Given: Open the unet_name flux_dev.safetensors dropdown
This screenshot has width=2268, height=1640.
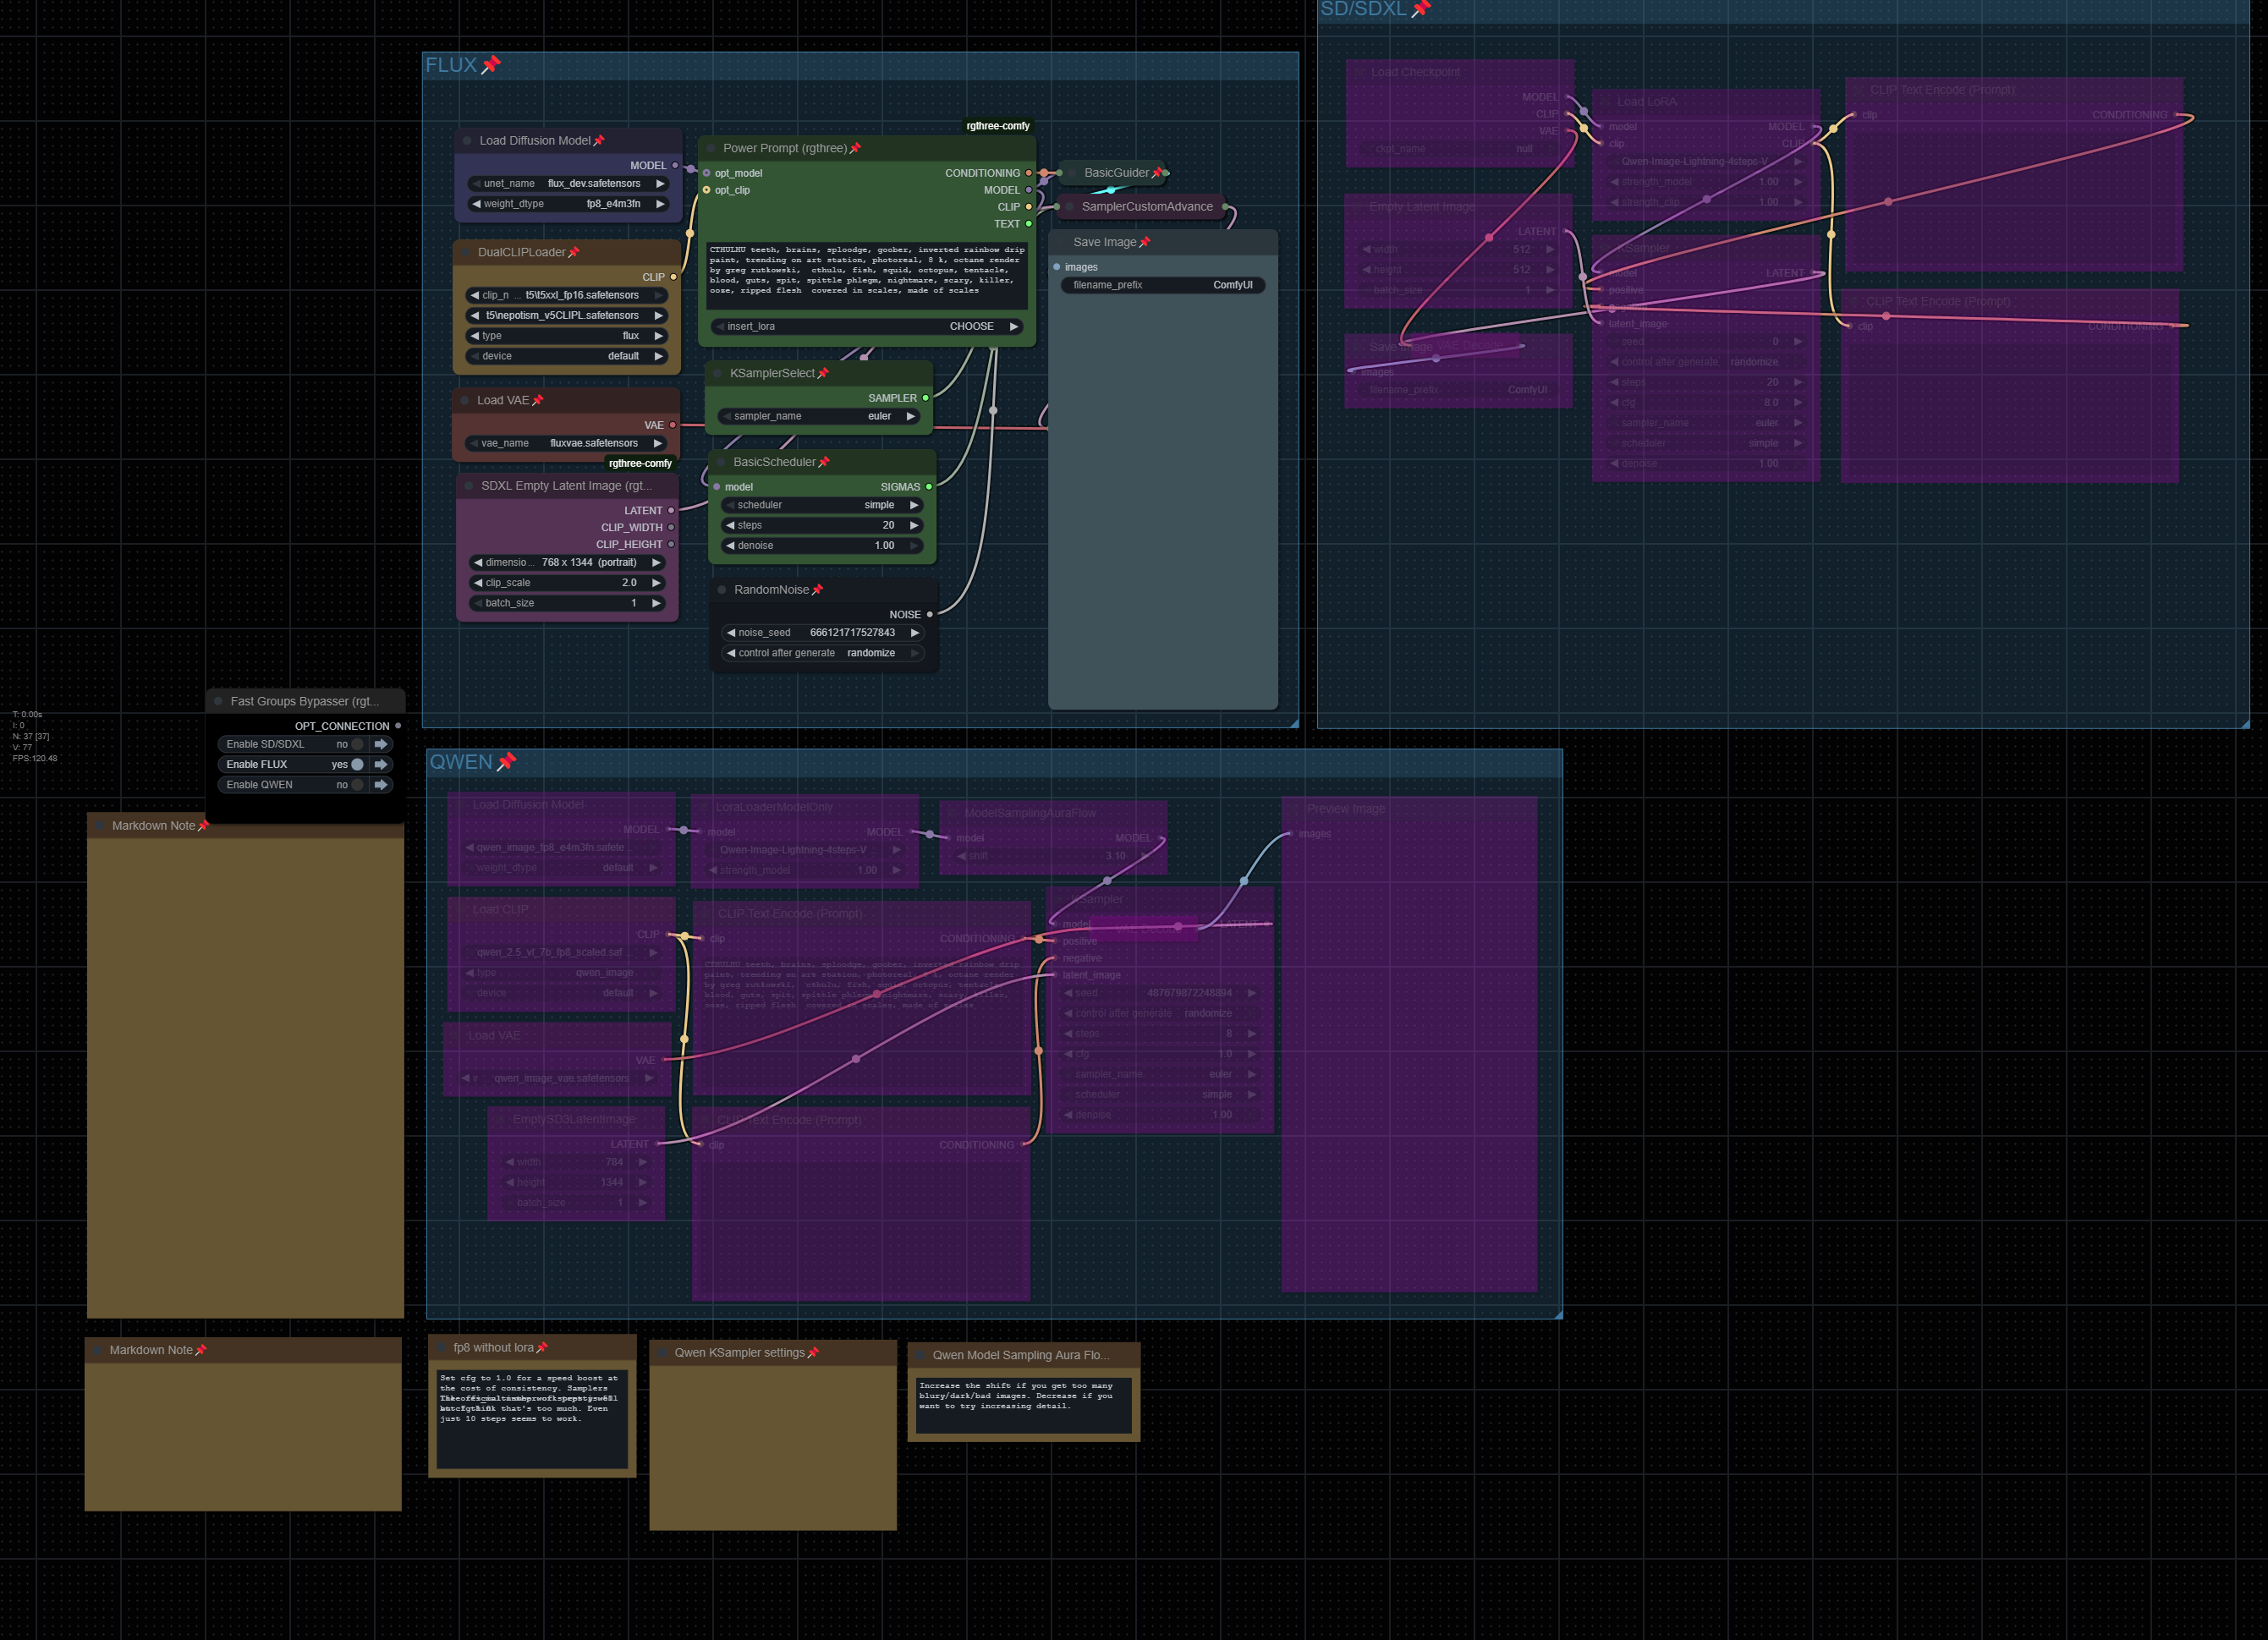Looking at the screenshot, I should point(567,184).
